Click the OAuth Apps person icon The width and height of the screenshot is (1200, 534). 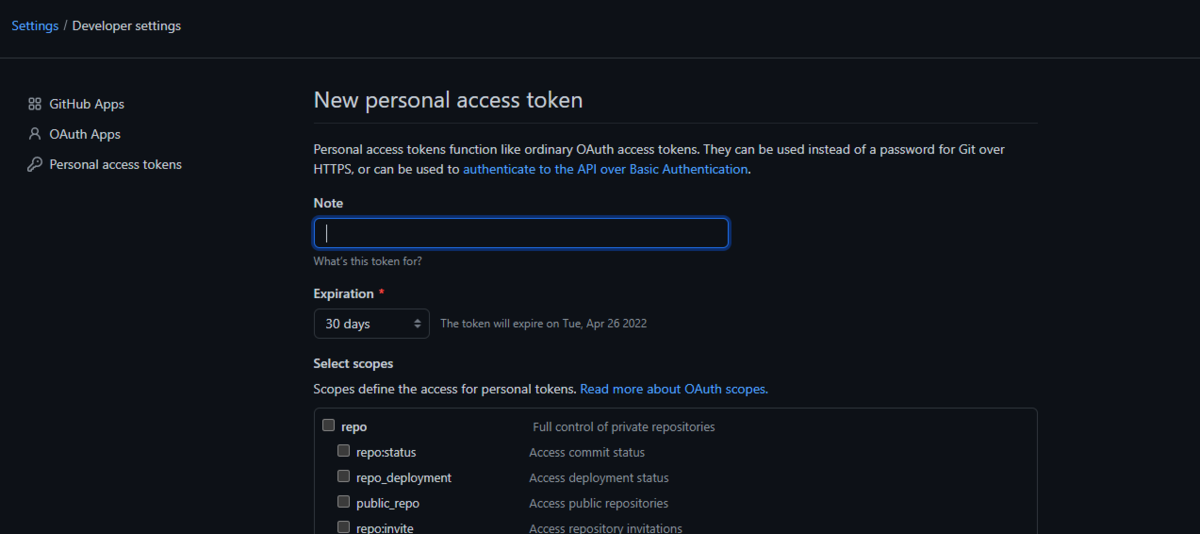pyautogui.click(x=34, y=134)
